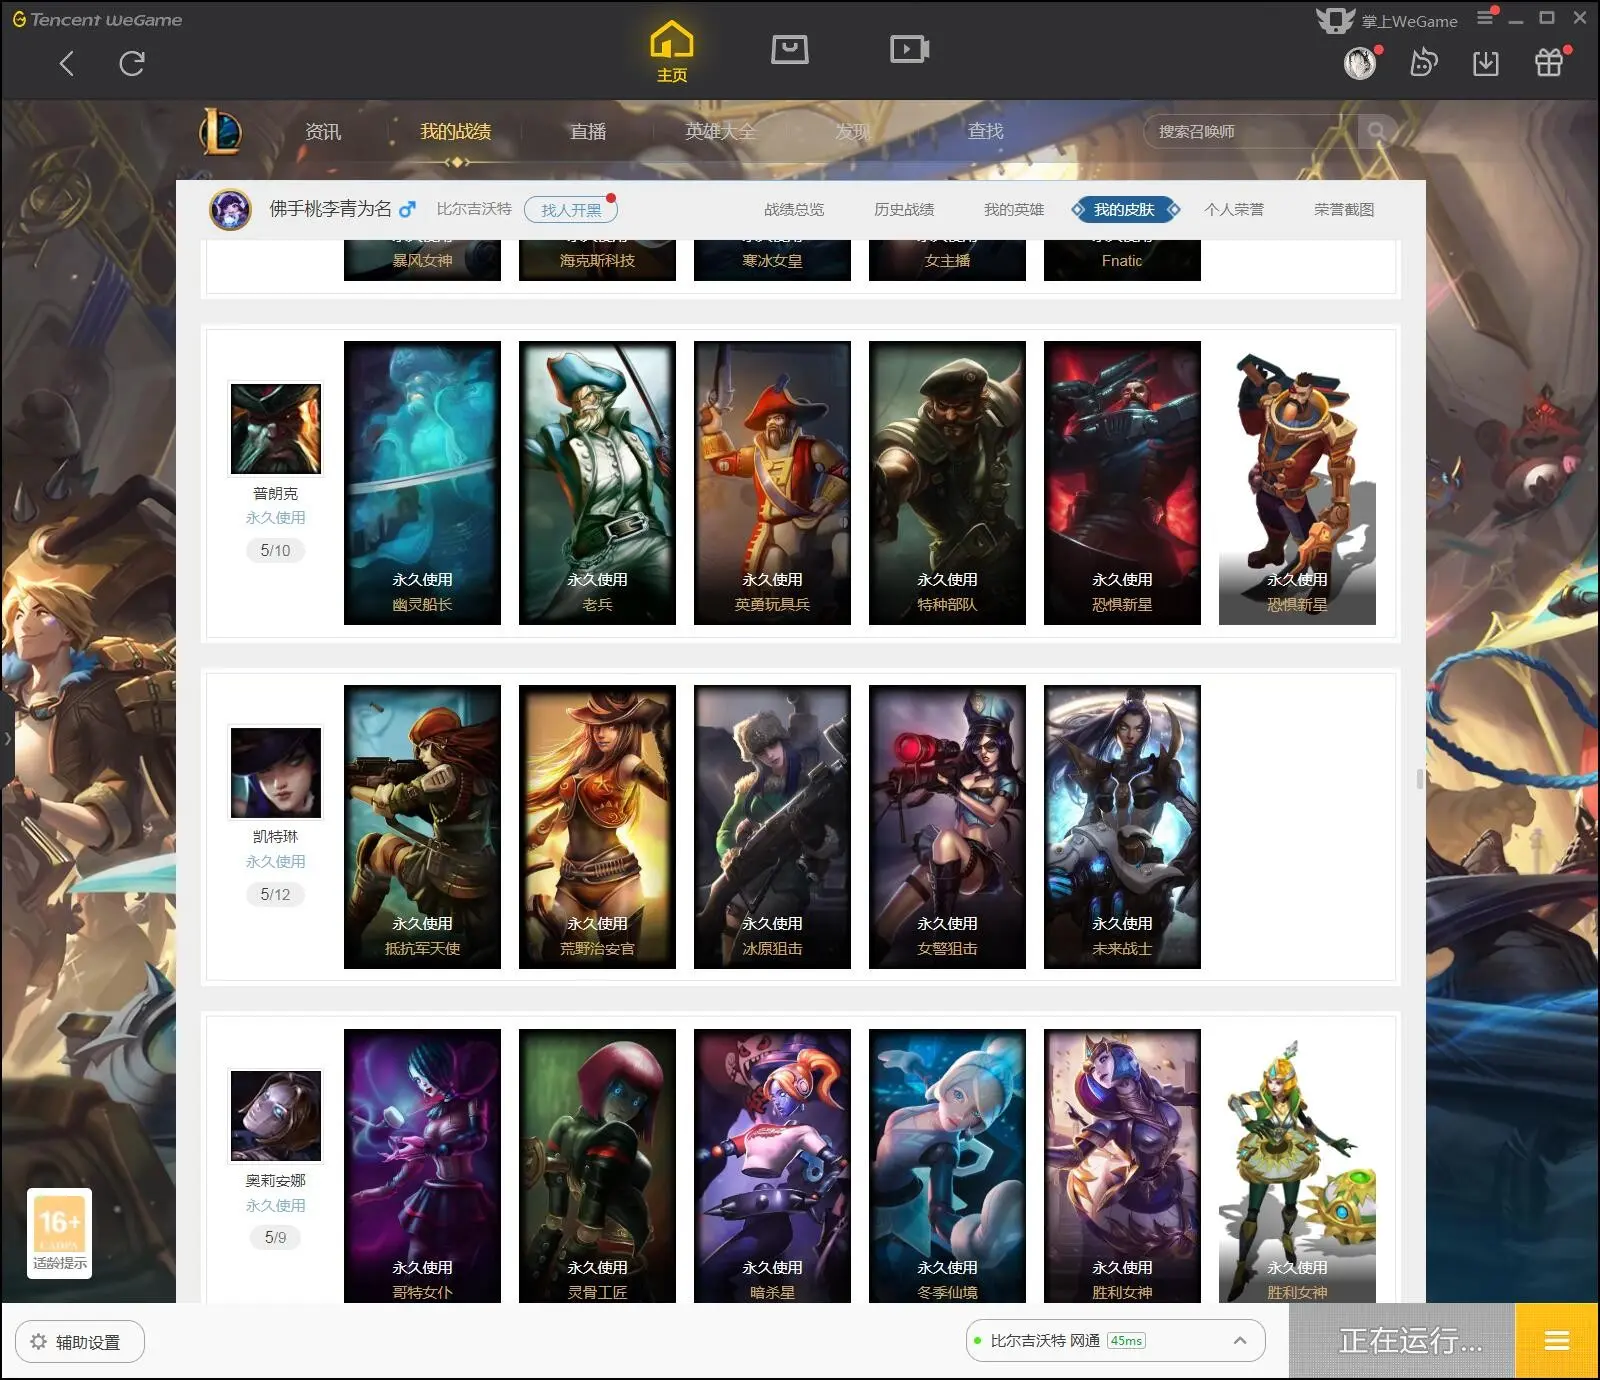
Task: Click the 5/12 skin count for 凯特琳
Action: pos(276,894)
